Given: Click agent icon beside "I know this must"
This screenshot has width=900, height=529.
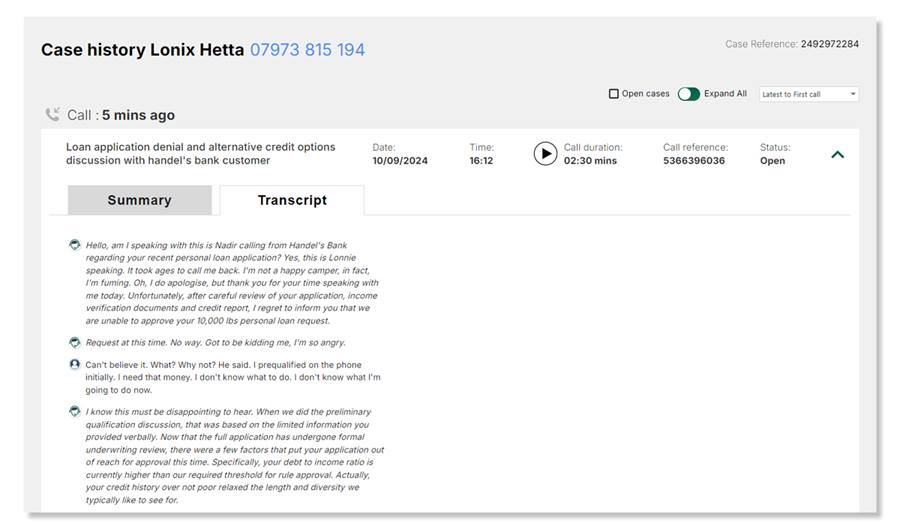Looking at the screenshot, I should tap(75, 411).
